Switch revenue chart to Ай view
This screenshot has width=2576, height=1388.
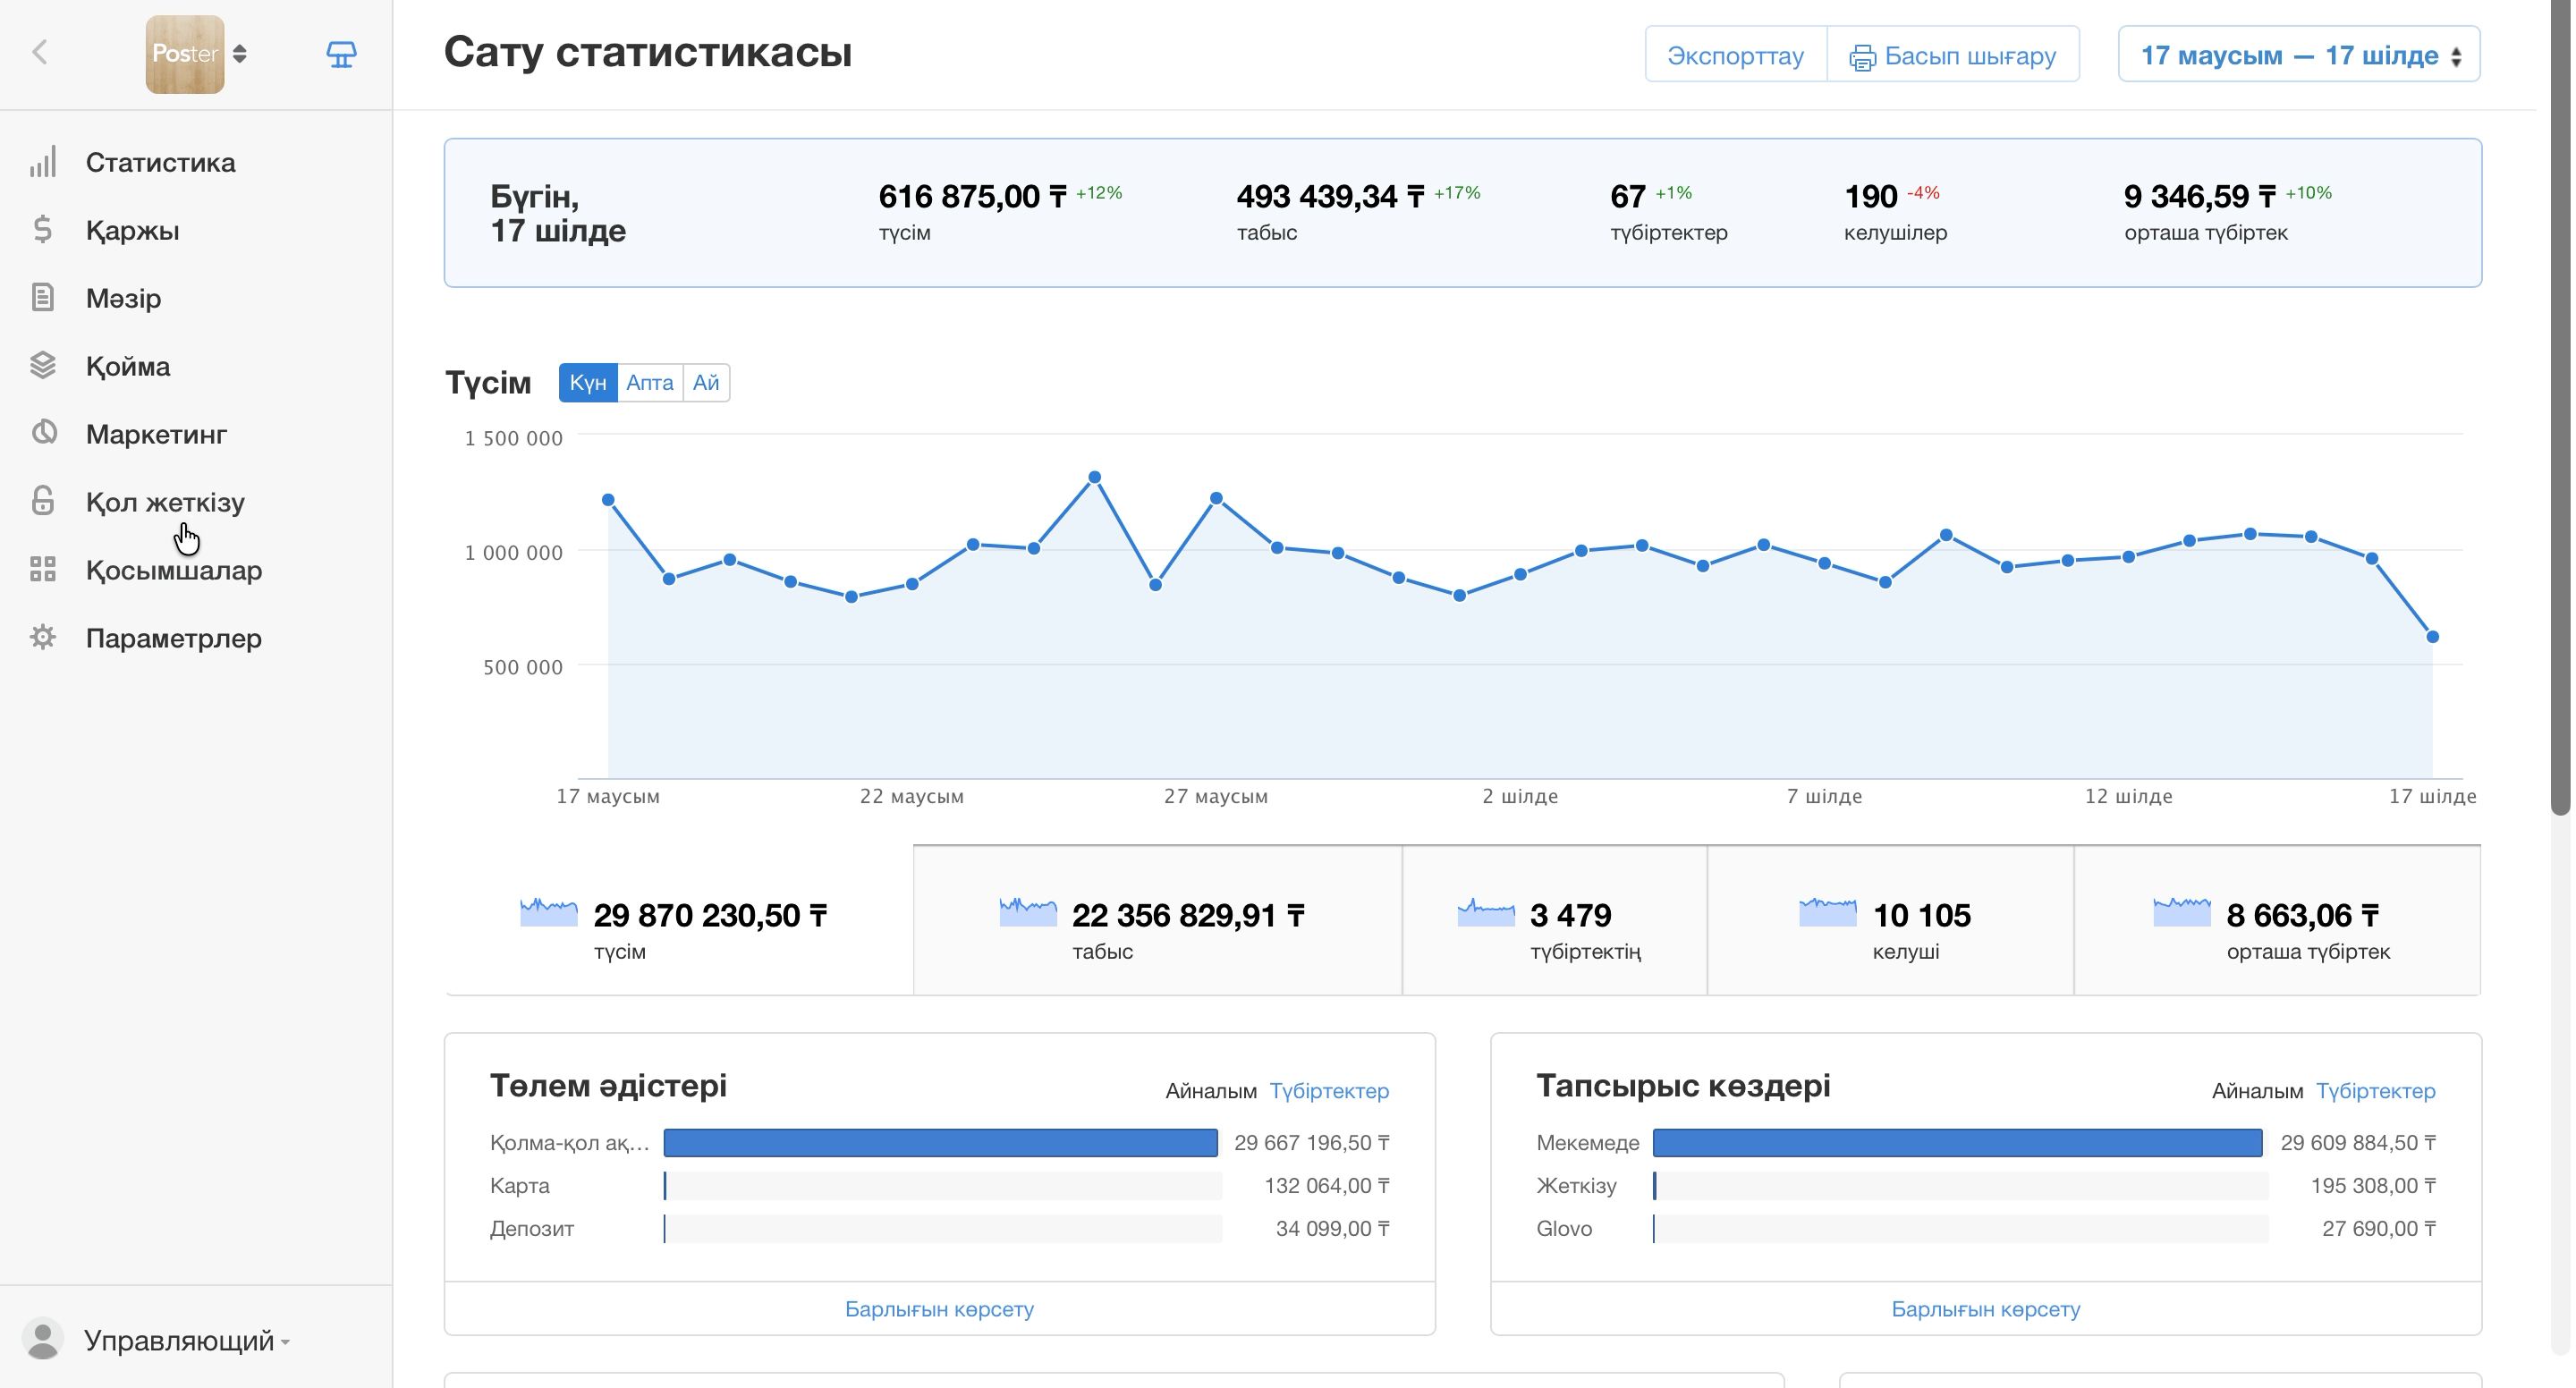click(x=706, y=382)
